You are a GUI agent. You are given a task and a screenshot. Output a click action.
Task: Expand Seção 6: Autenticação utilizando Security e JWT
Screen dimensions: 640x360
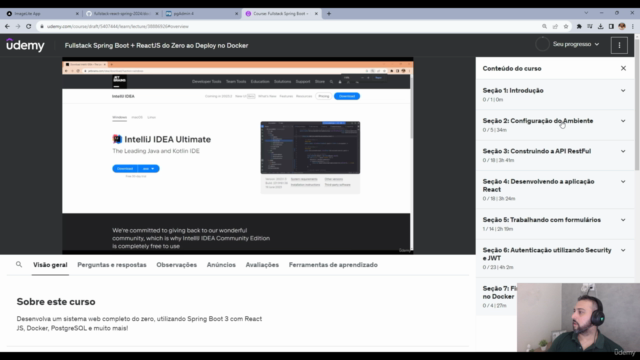point(555,258)
